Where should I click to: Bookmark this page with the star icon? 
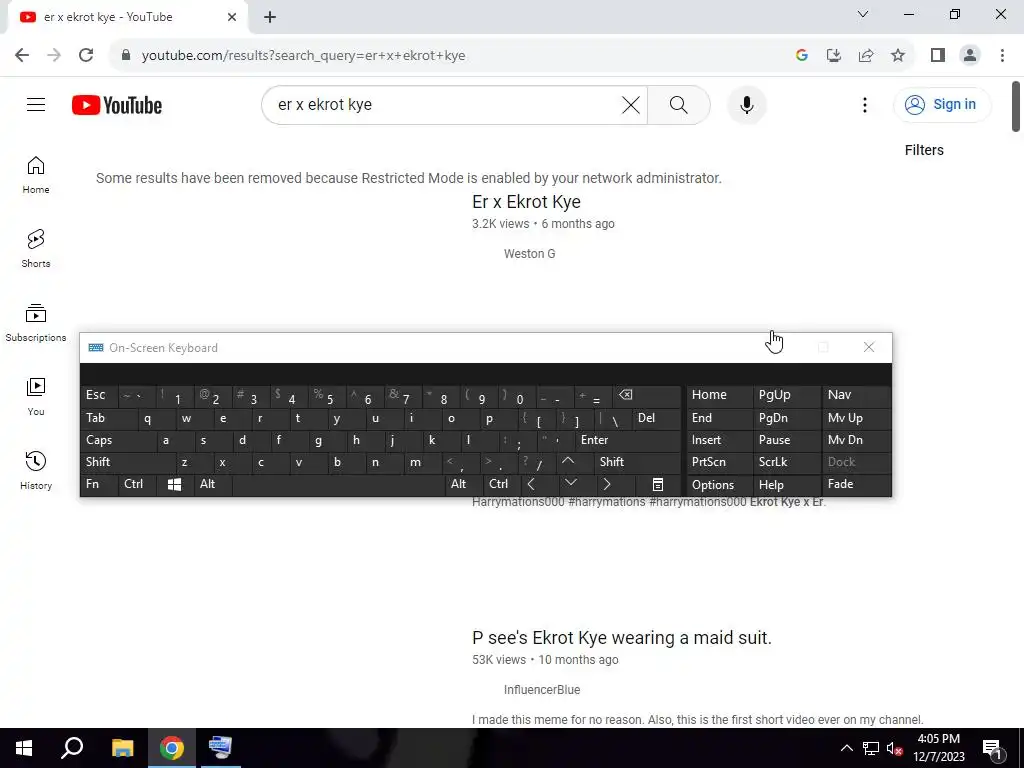tap(898, 55)
